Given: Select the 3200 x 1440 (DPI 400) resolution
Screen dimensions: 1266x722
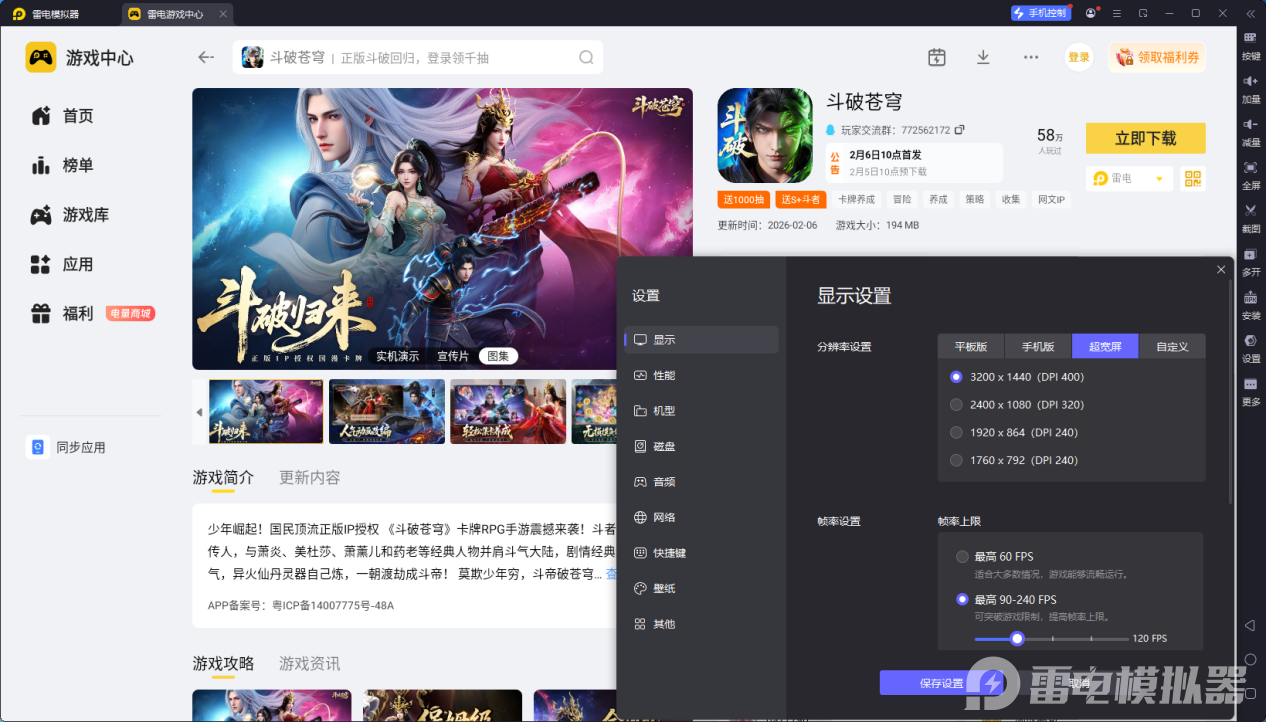Looking at the screenshot, I should pos(956,377).
